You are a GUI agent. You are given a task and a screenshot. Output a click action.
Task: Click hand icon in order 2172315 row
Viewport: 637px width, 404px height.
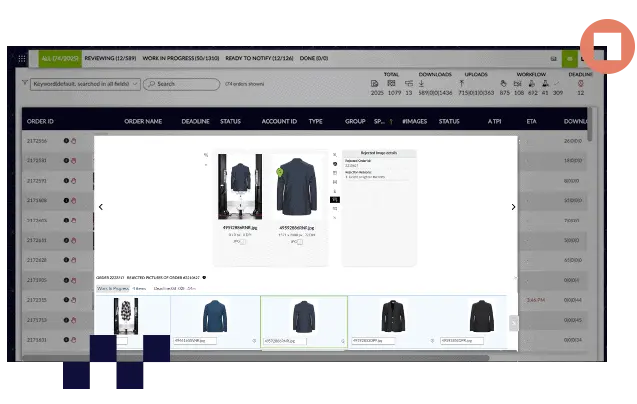click(74, 300)
